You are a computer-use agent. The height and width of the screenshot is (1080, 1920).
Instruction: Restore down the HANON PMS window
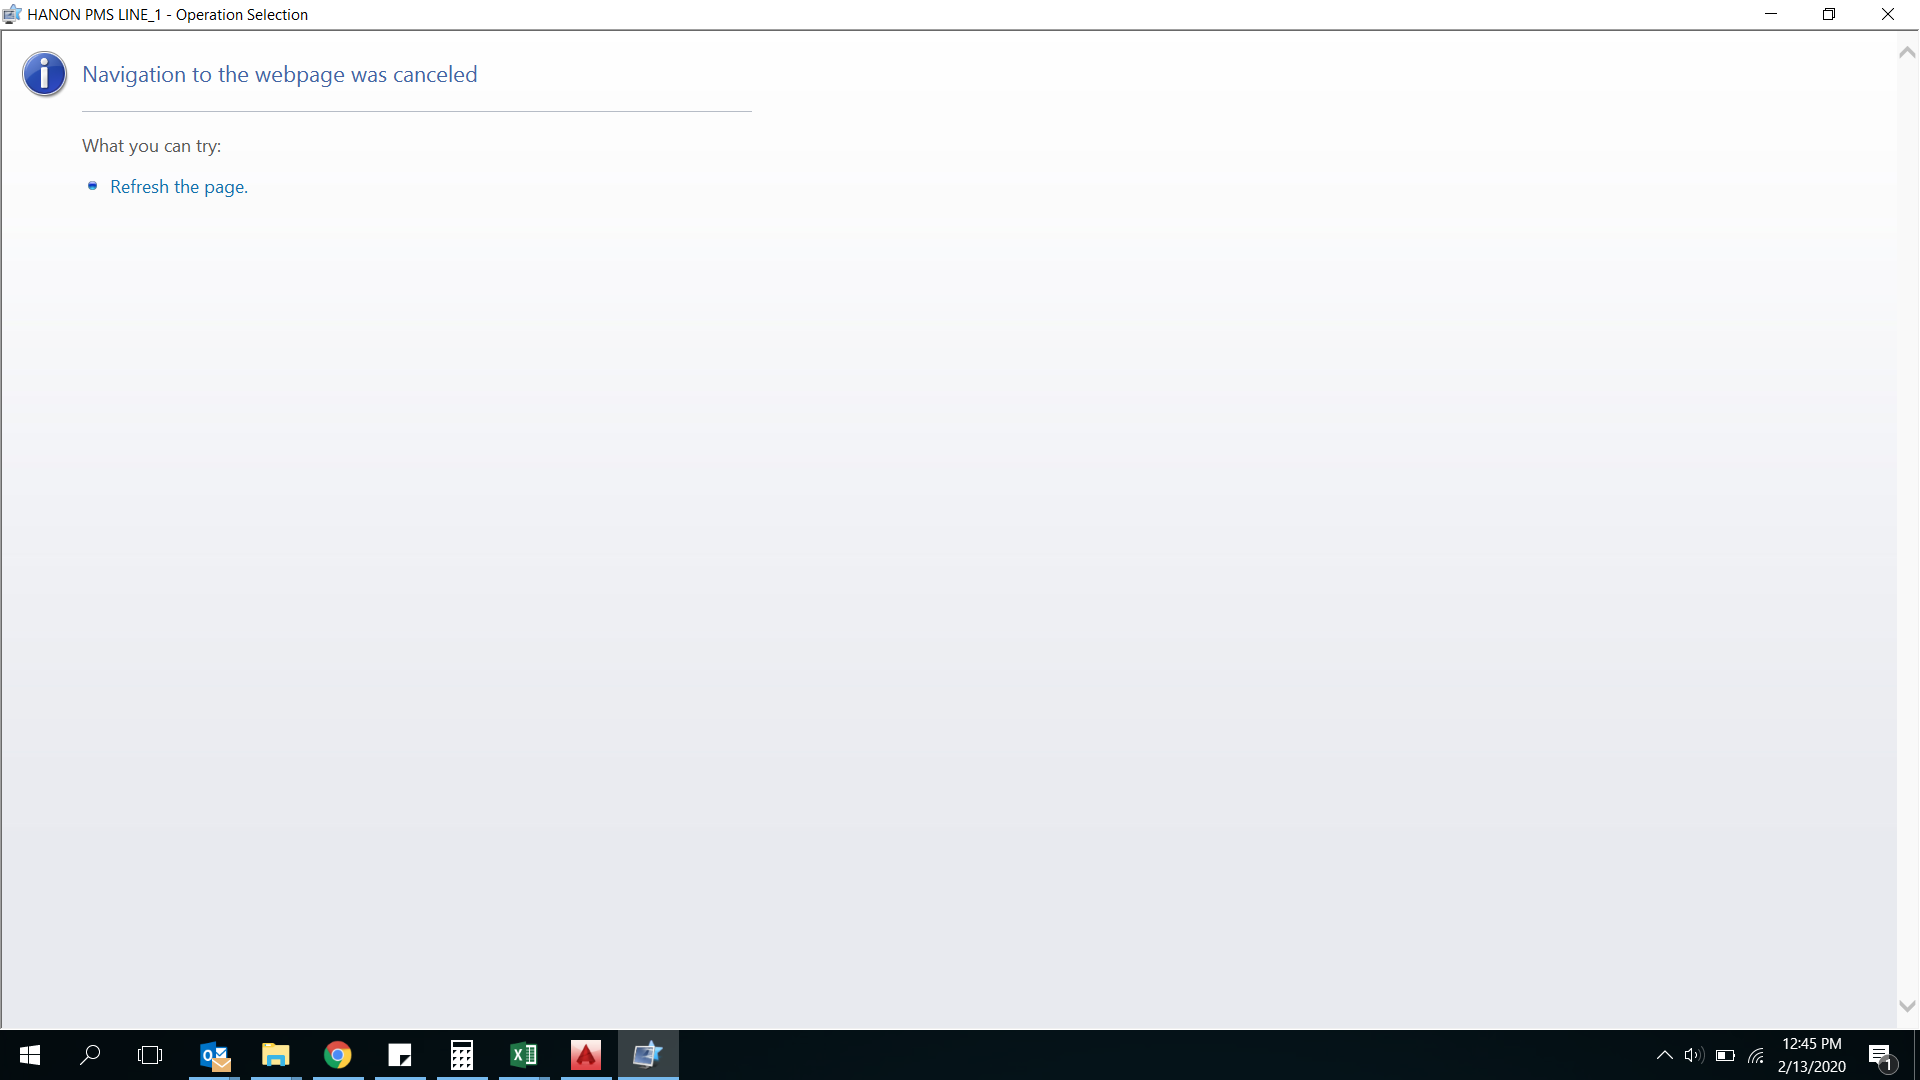[1829, 14]
